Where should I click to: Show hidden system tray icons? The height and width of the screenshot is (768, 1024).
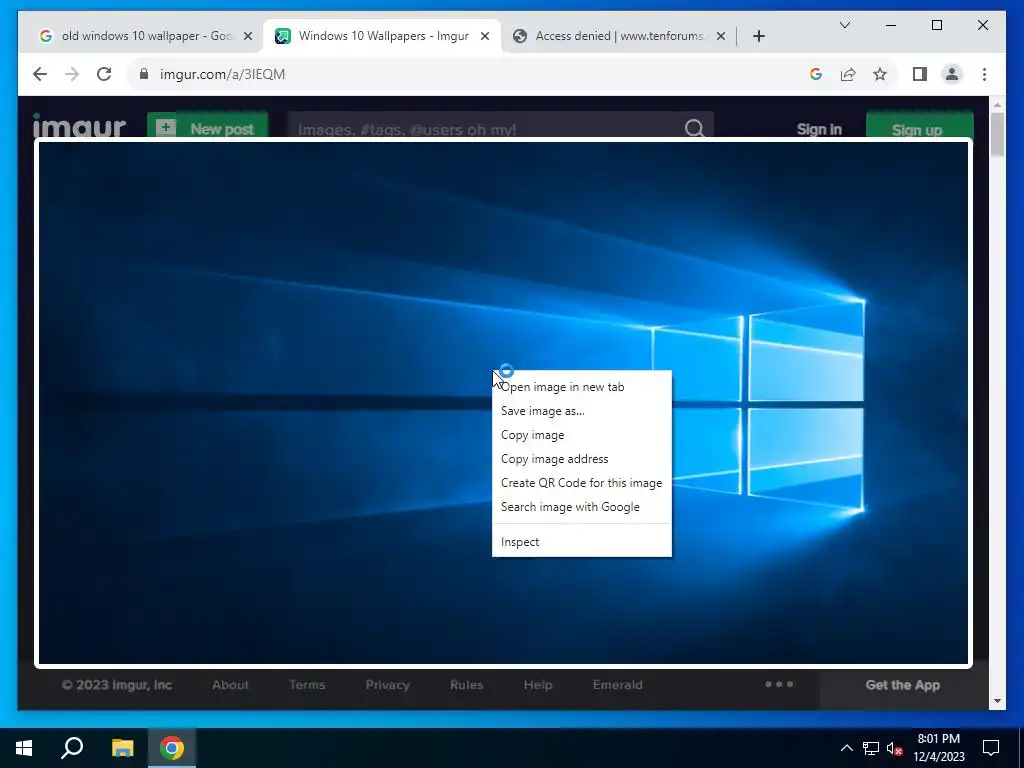point(846,748)
